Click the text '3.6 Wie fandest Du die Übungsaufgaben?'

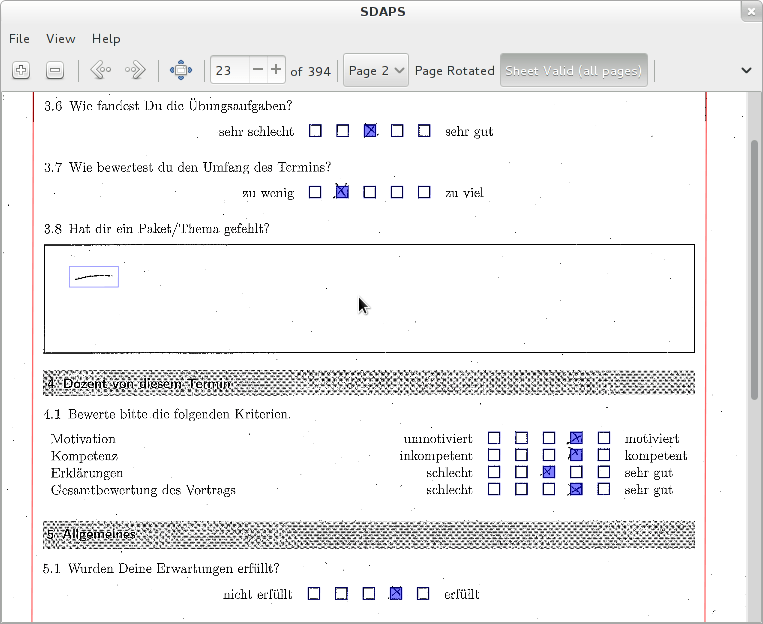[x=168, y=106]
